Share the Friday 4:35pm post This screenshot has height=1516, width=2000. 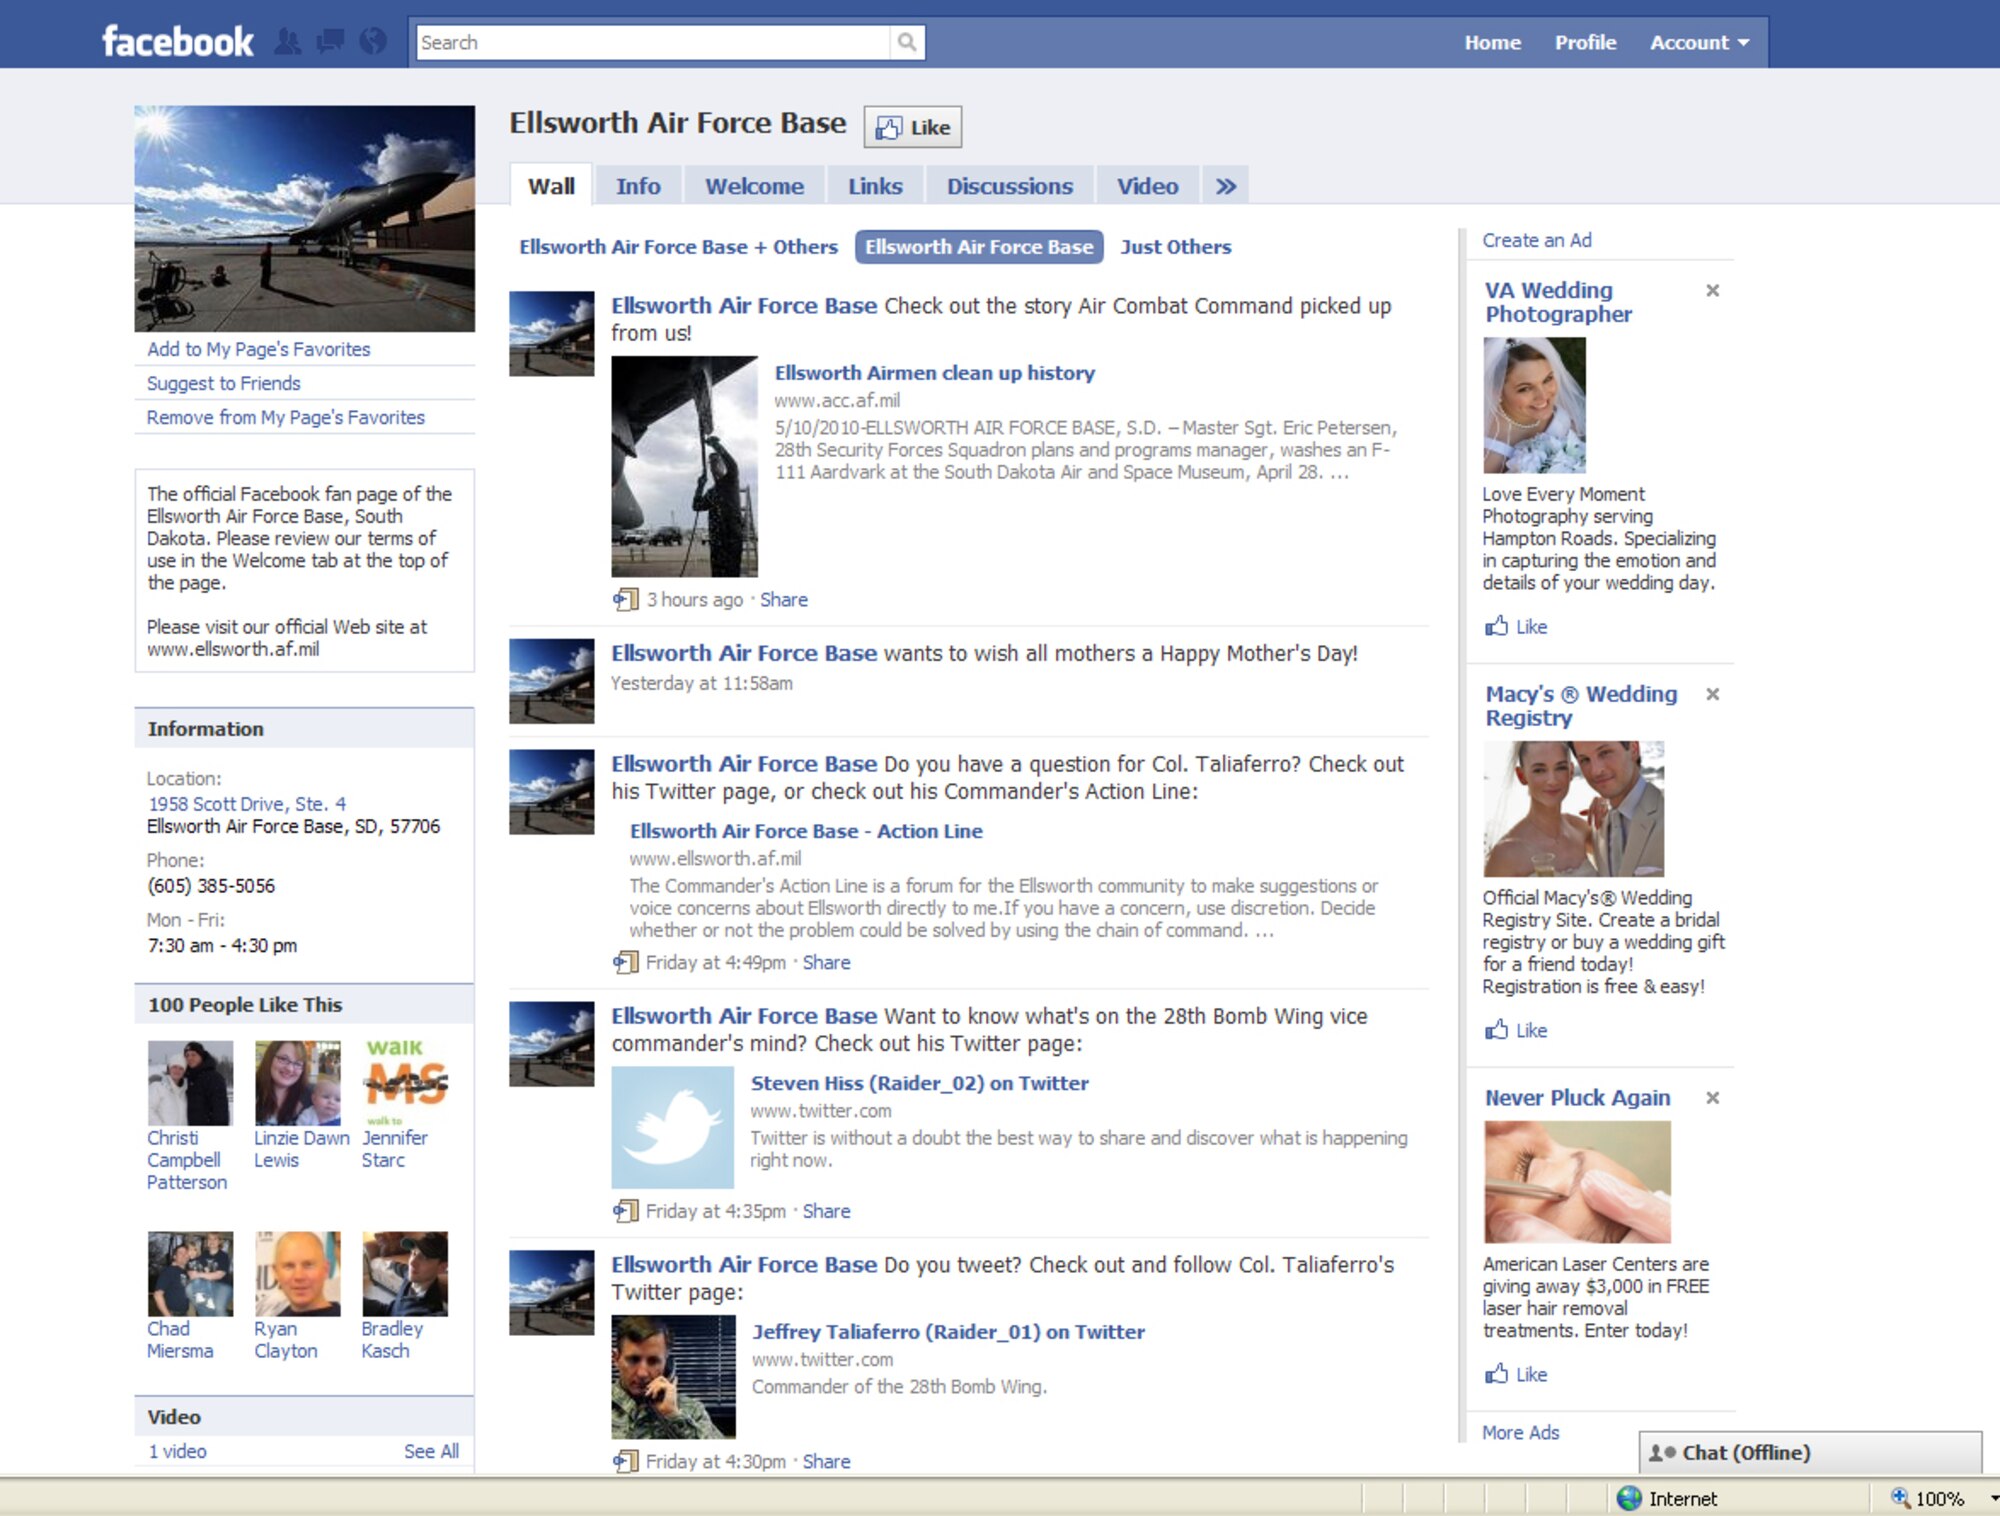coord(826,1210)
